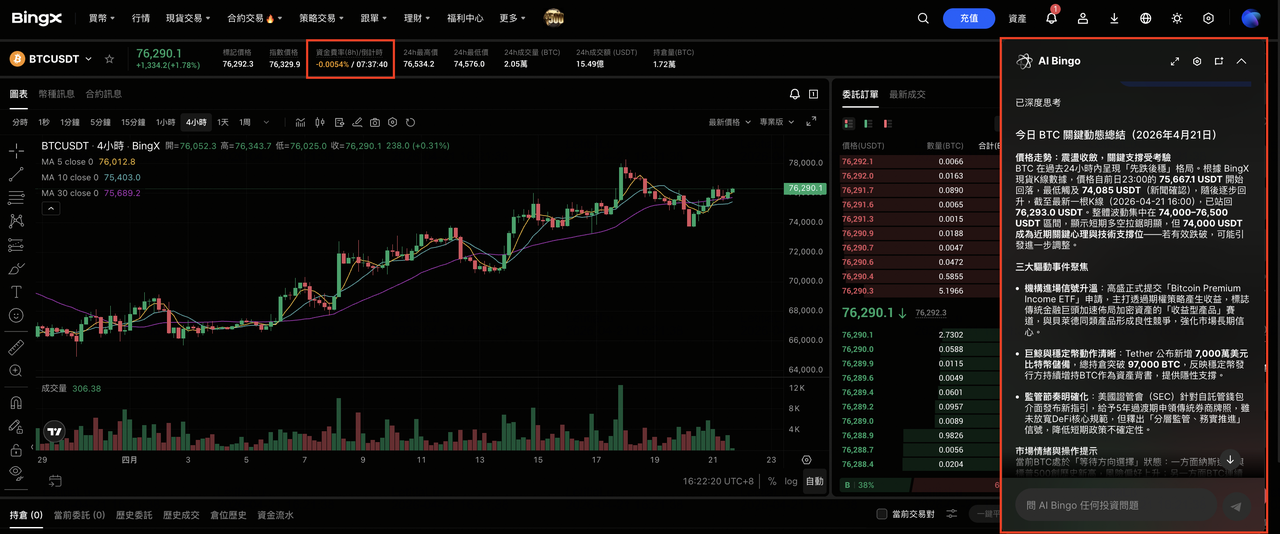Image resolution: width=1280 pixels, height=534 pixels.
Task: Open the chart indicators icon
Action: click(x=301, y=122)
